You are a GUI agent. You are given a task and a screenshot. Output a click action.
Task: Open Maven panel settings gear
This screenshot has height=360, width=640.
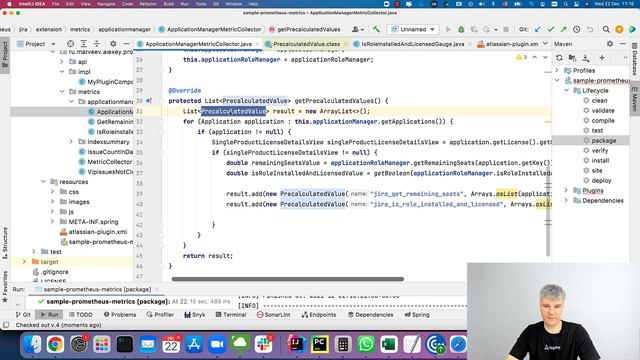(x=610, y=44)
